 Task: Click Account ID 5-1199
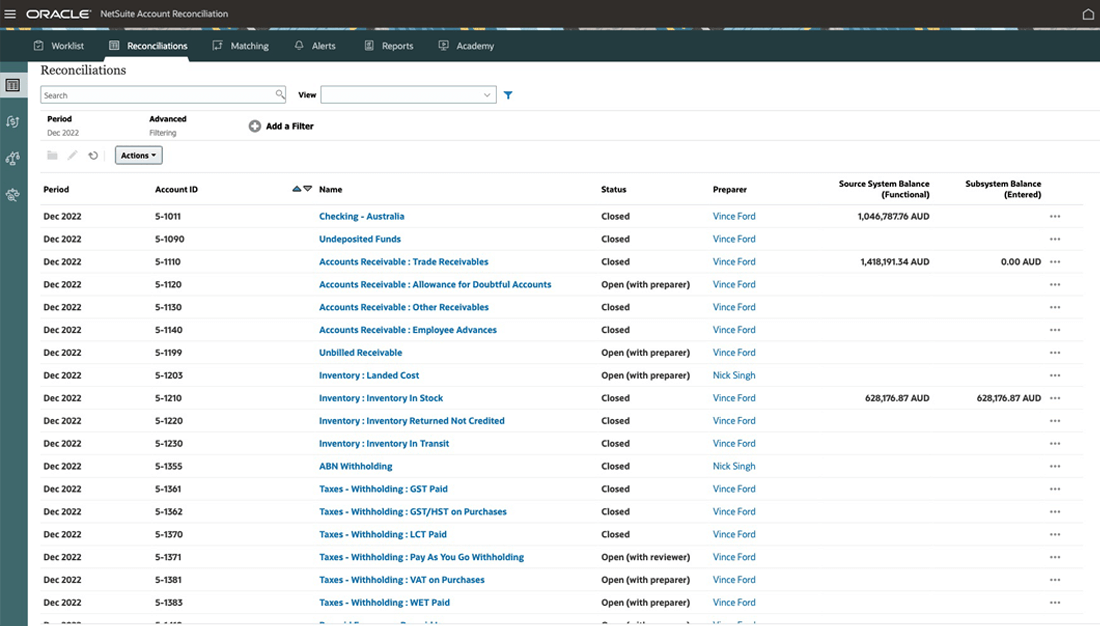[169, 352]
